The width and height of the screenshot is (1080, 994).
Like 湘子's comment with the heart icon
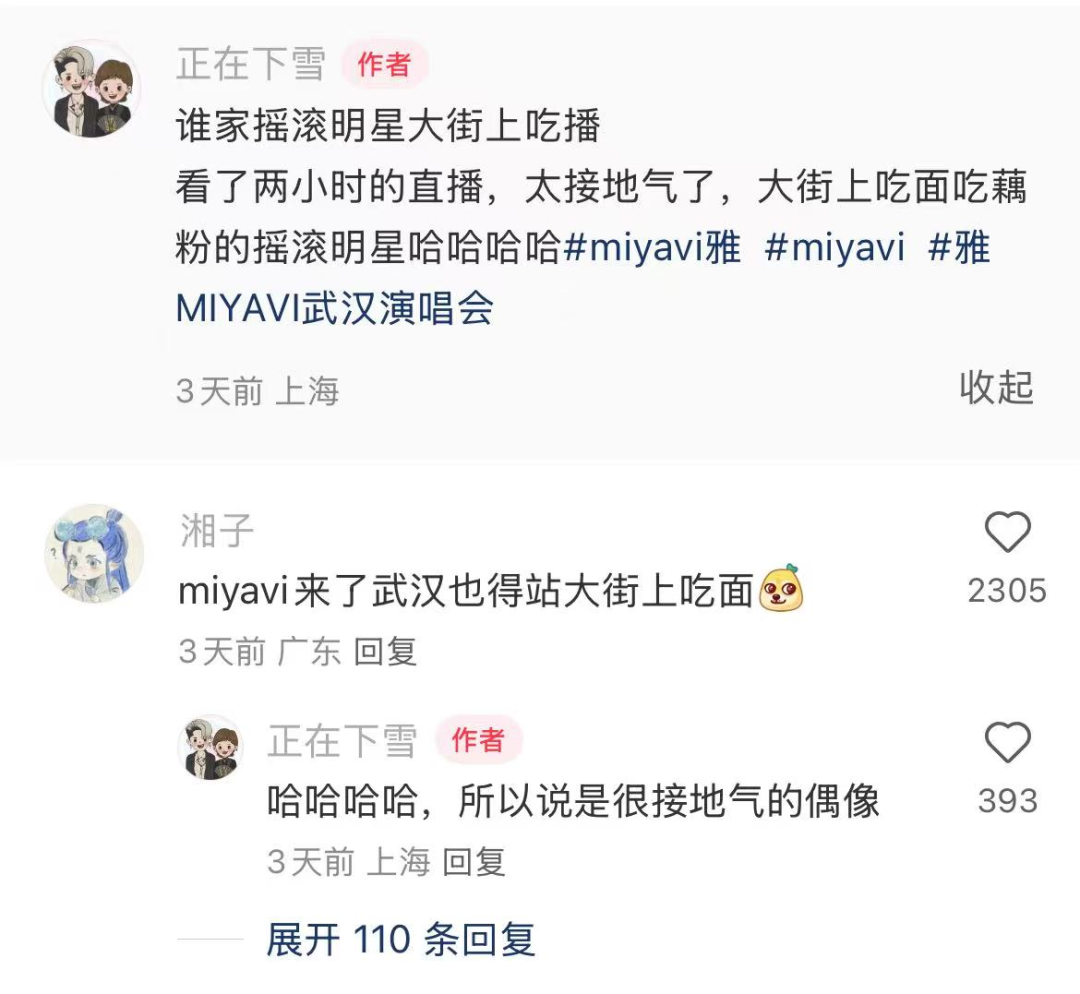(x=1007, y=532)
